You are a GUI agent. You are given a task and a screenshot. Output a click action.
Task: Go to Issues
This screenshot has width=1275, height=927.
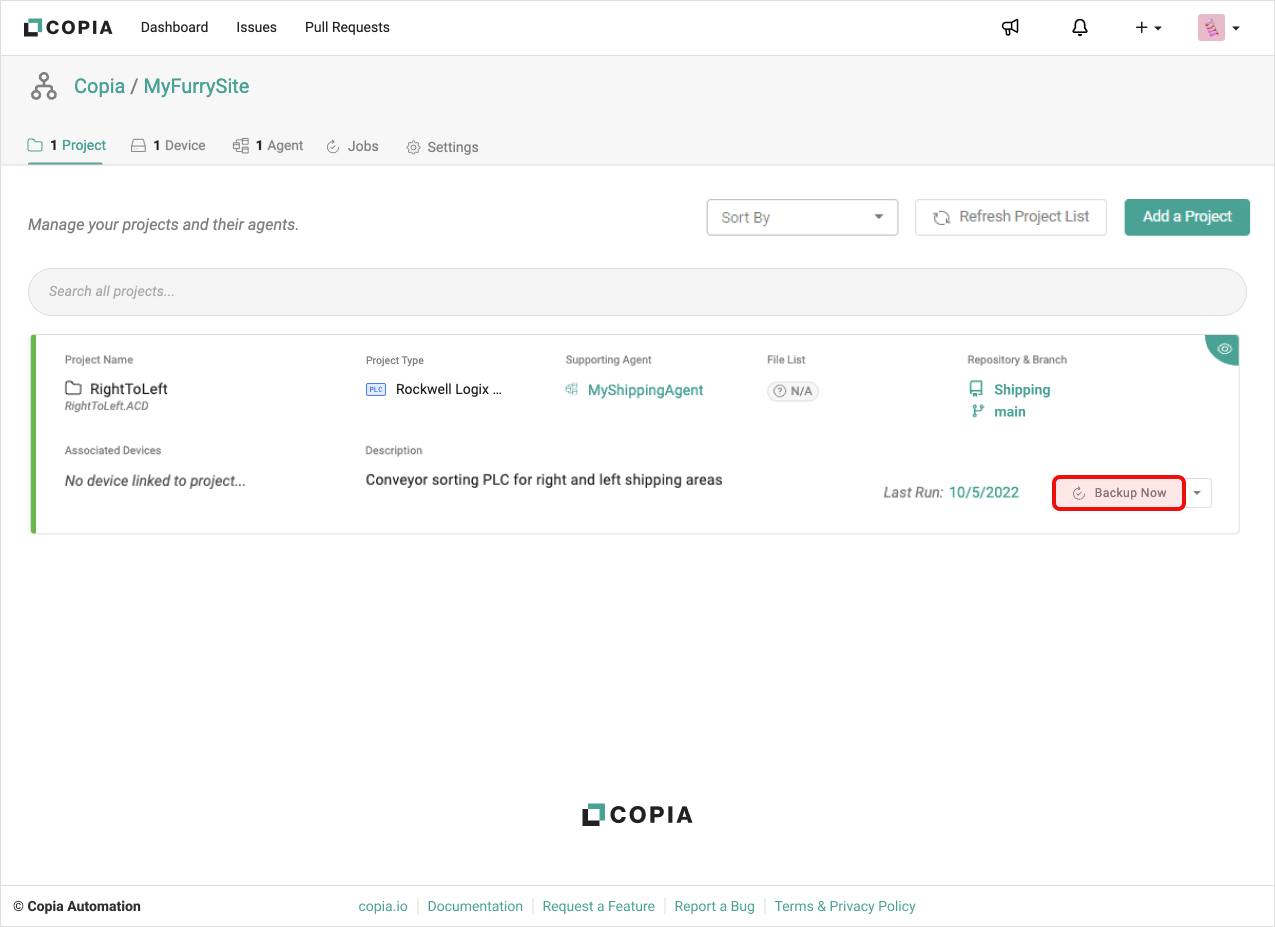click(257, 27)
